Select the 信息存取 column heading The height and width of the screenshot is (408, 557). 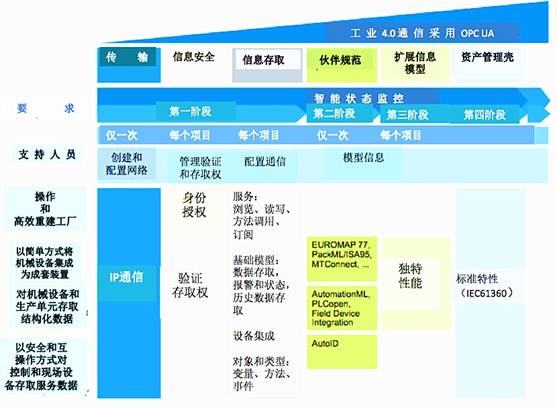(267, 65)
